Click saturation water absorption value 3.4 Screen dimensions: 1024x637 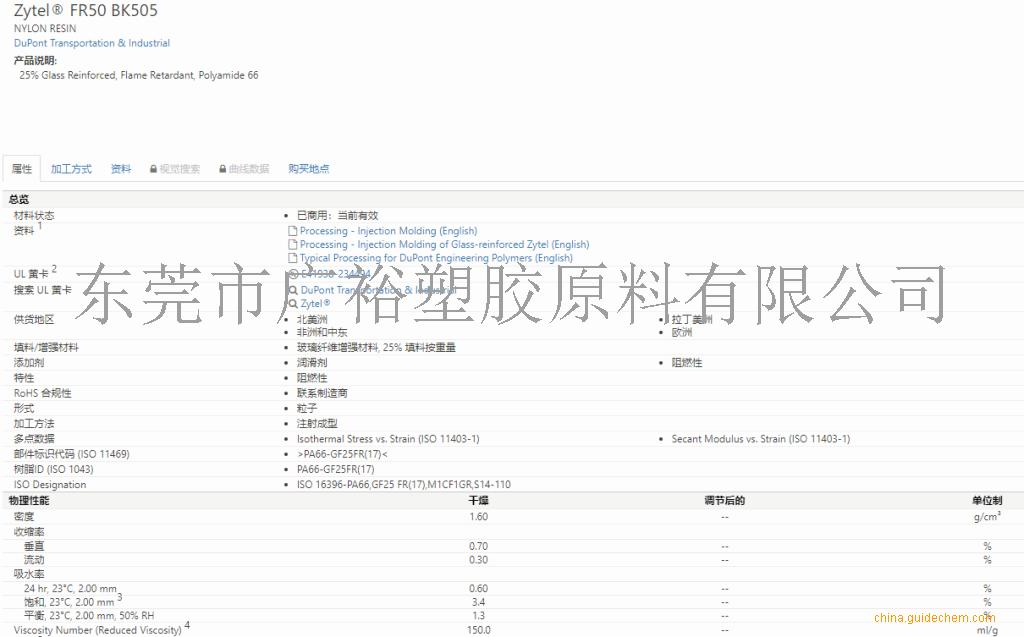click(479, 602)
